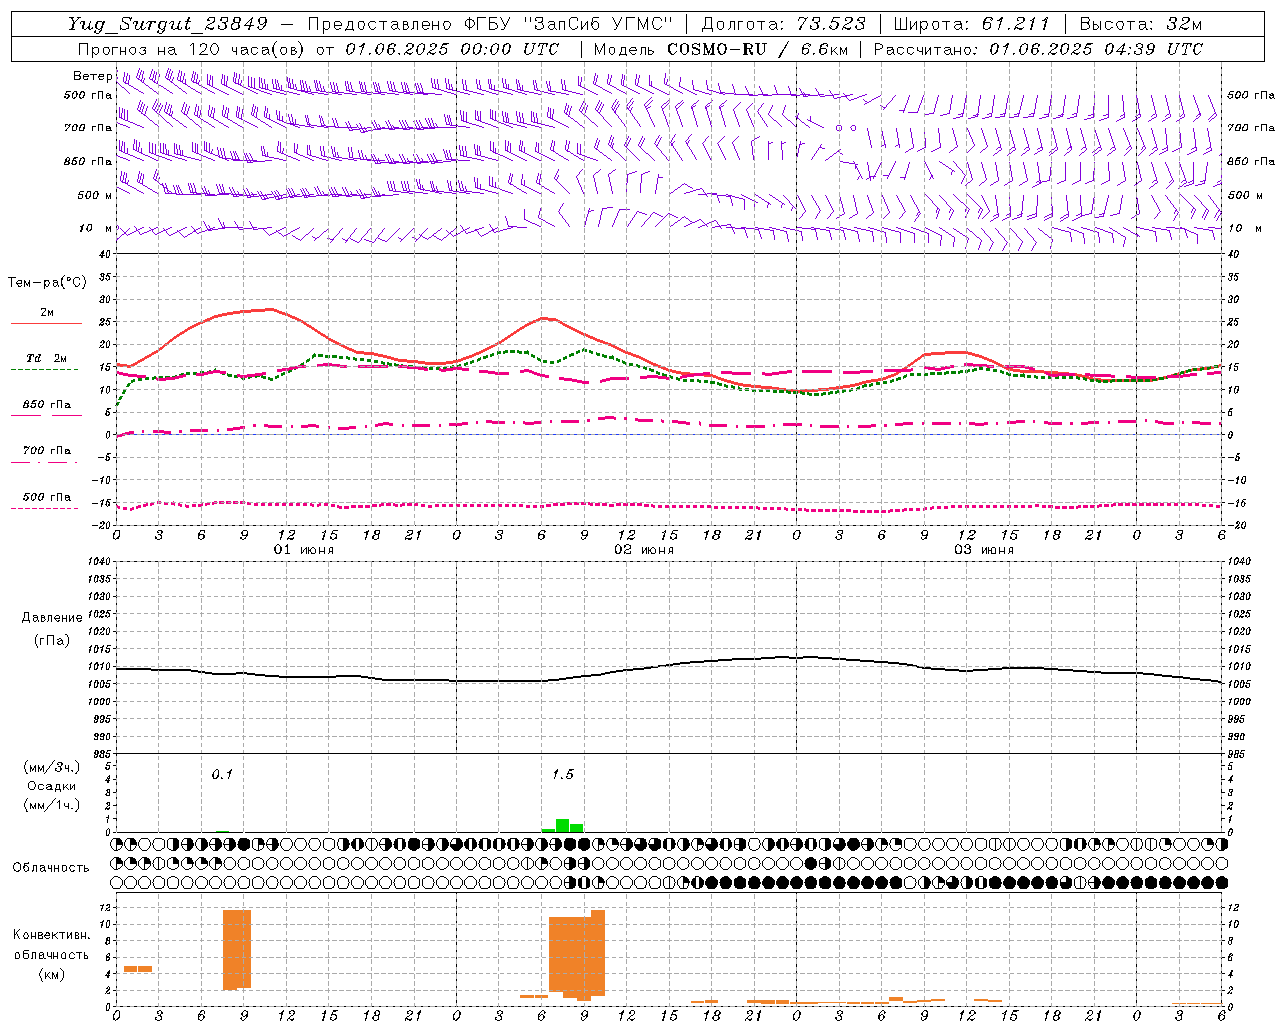The width and height of the screenshot is (1280, 1024).
Task: Click the 02 июня date label
Action: 644,550
